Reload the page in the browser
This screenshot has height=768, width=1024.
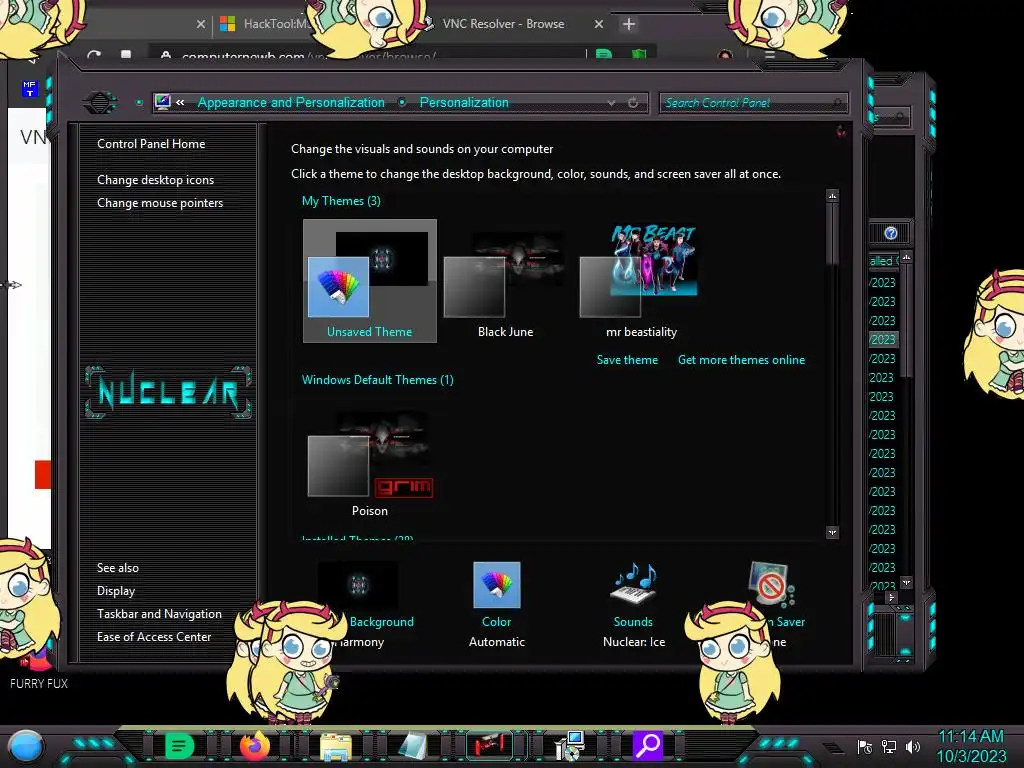(x=93, y=56)
